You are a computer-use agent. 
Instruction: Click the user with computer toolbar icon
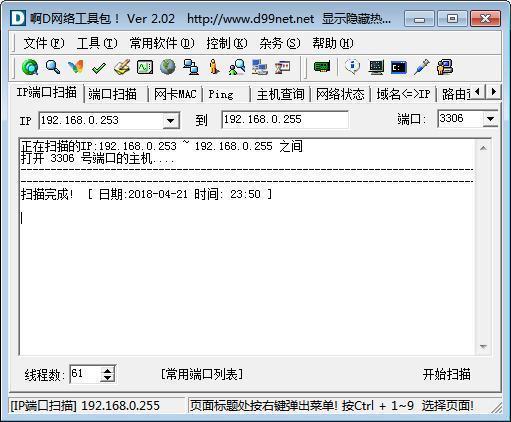click(x=445, y=67)
